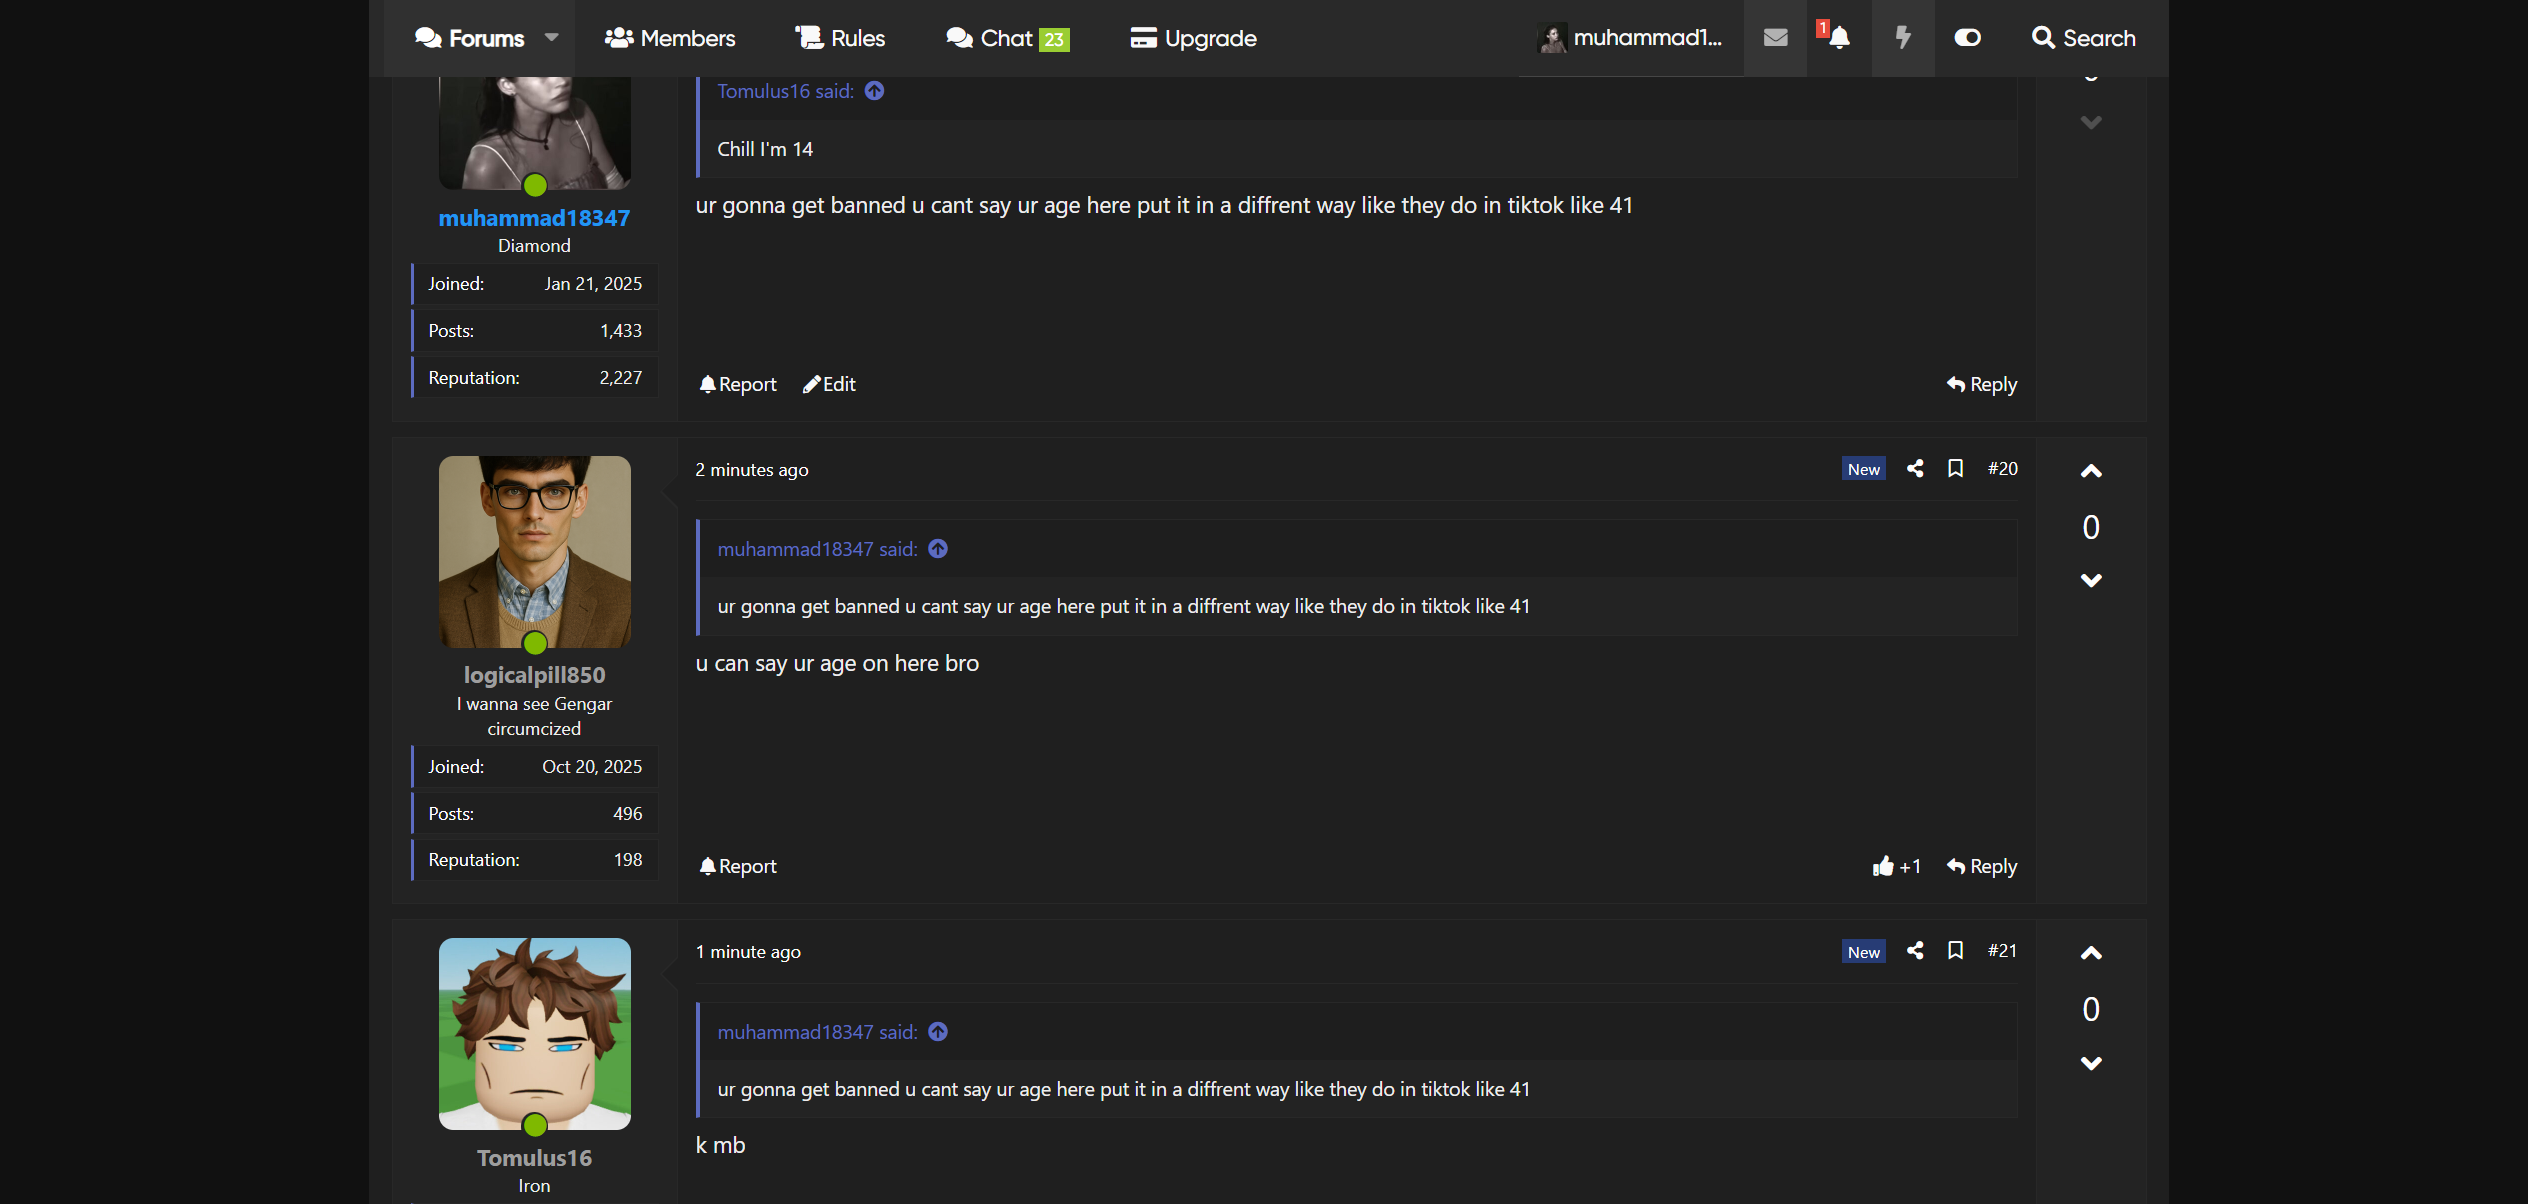2528x1204 pixels.
Task: Report logicalpill850's post
Action: (x=738, y=866)
